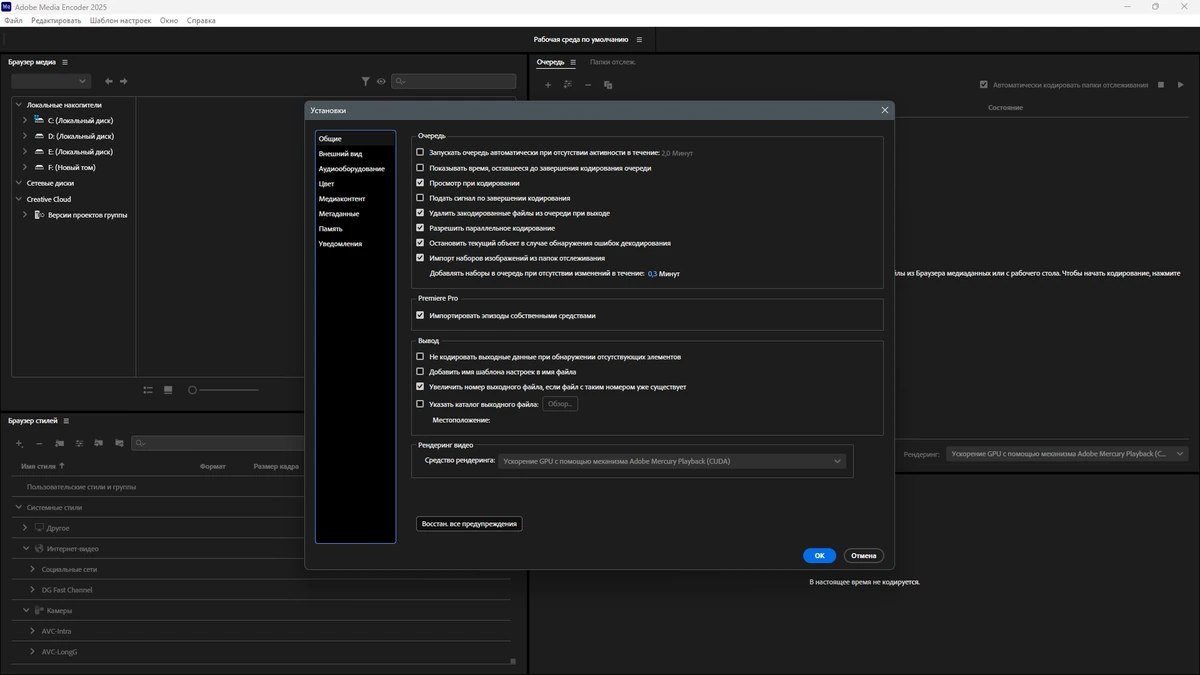Viewport: 1200px width, 675px height.
Task: Open the Media Browser location dropdown
Action: tap(51, 81)
